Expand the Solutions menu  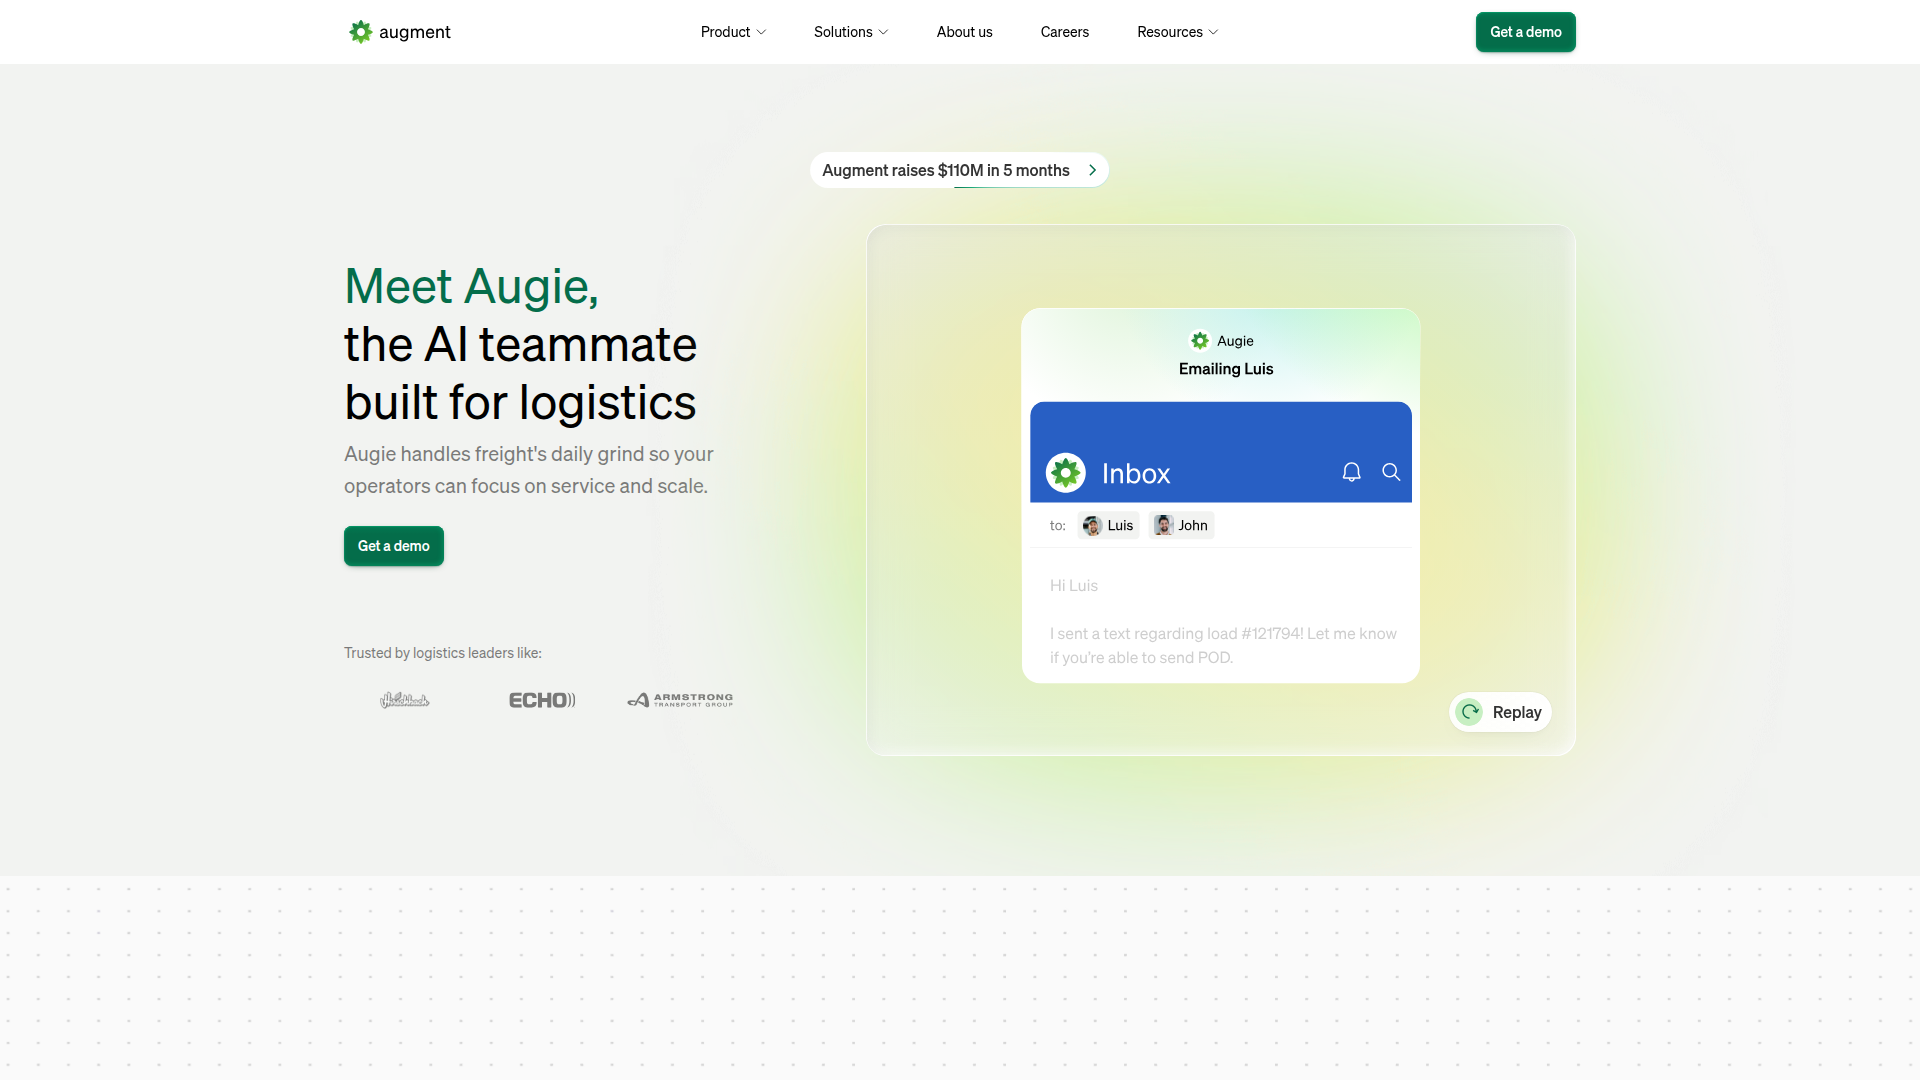point(850,32)
